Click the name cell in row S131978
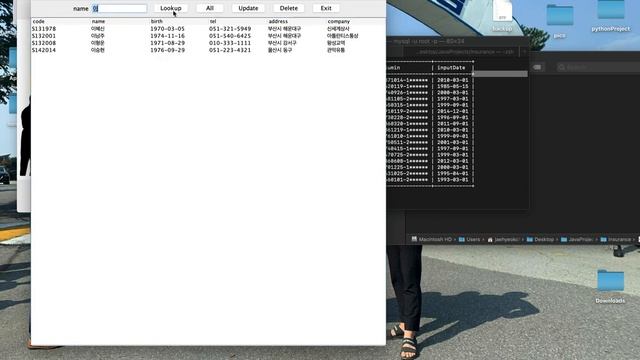640x360 pixels. click(98, 29)
